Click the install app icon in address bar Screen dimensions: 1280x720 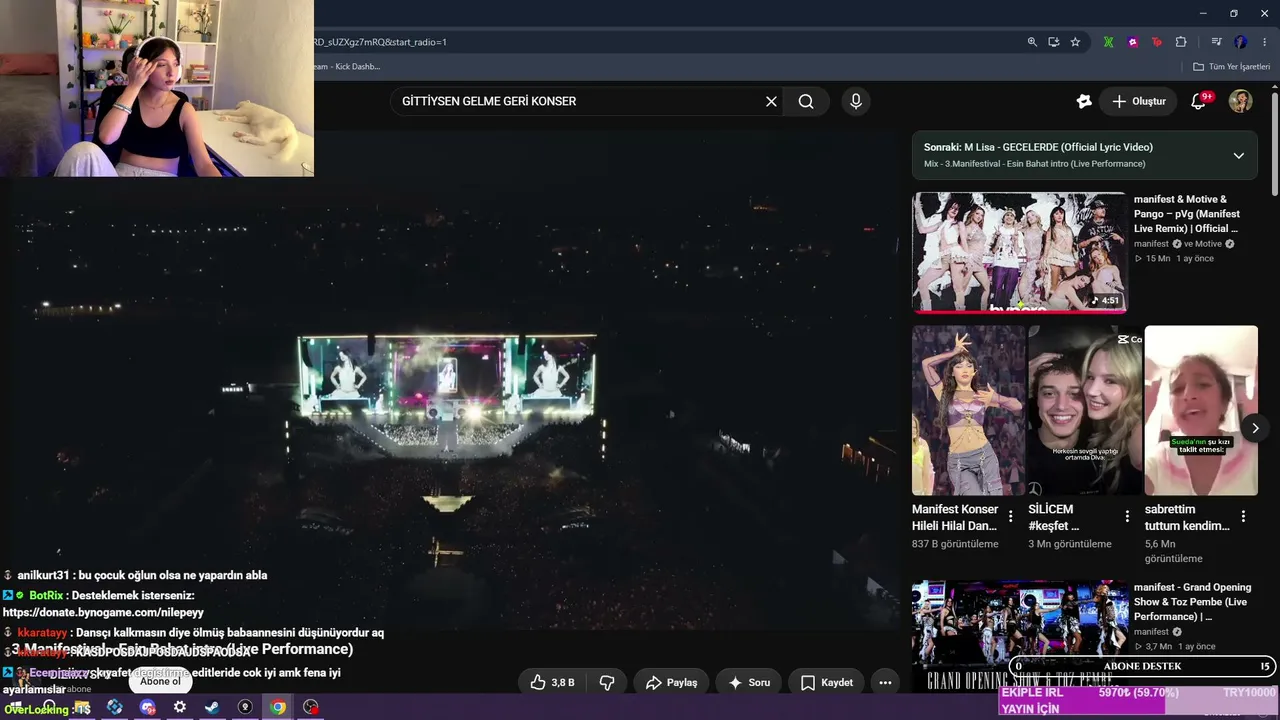1054,42
